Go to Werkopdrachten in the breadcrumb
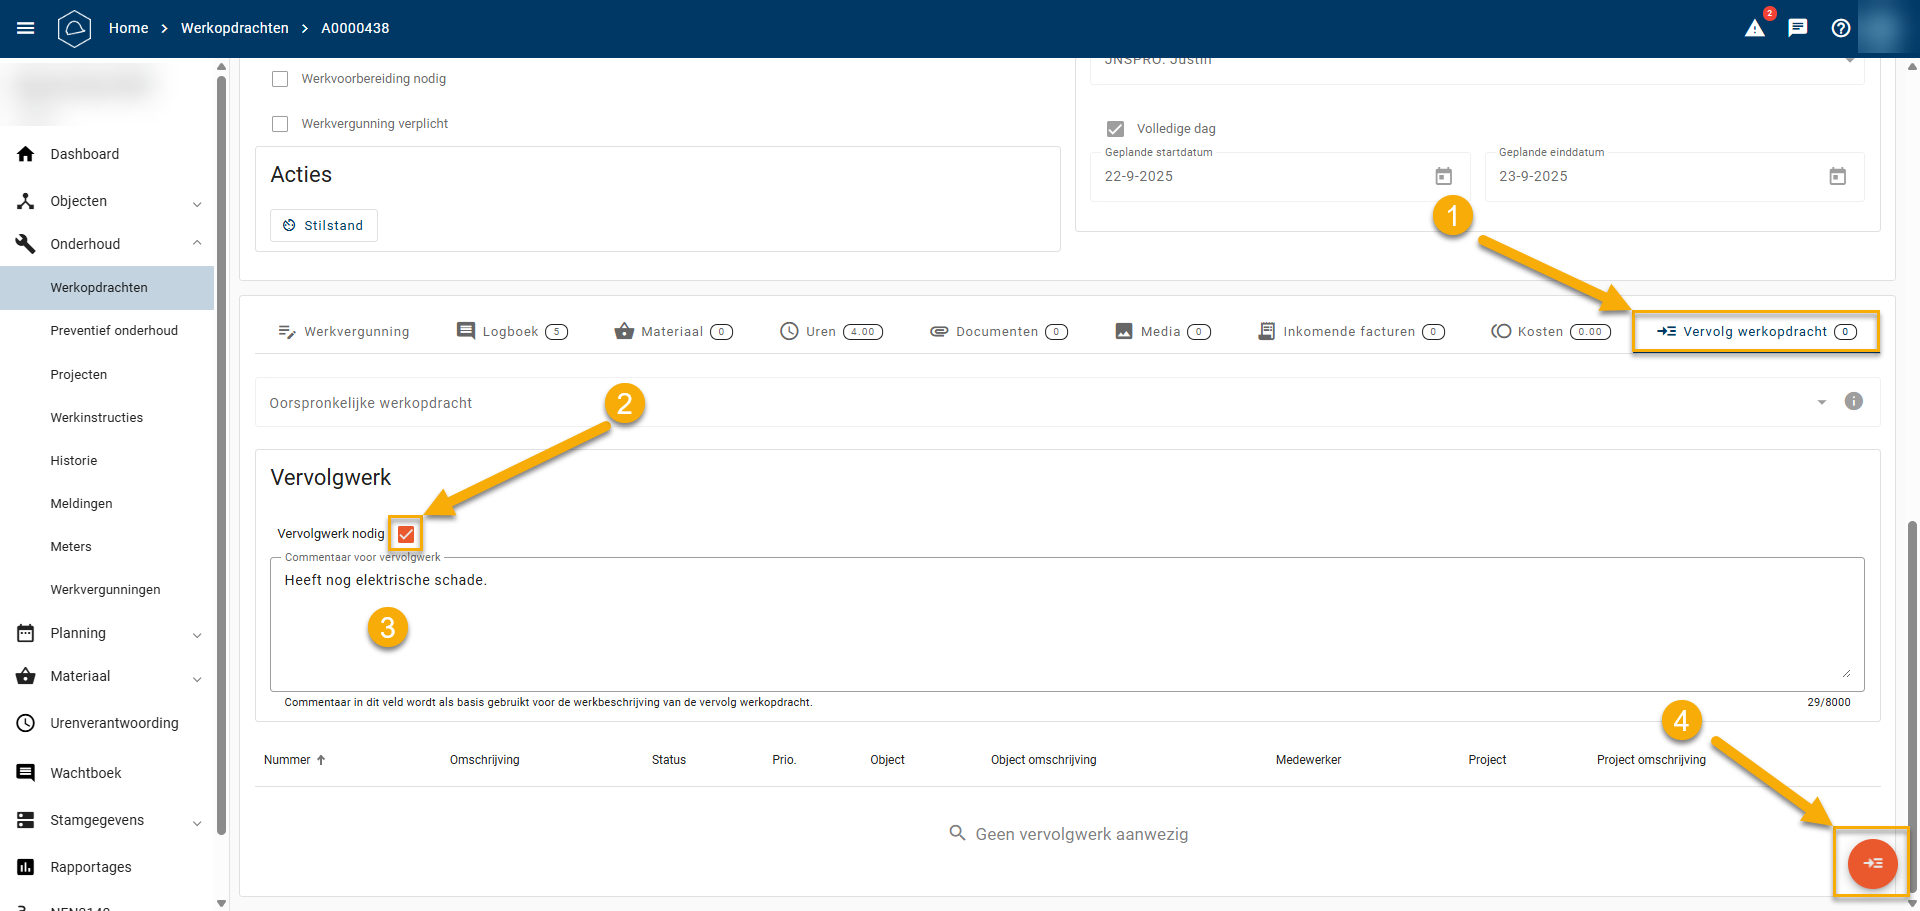1920x911 pixels. click(234, 28)
